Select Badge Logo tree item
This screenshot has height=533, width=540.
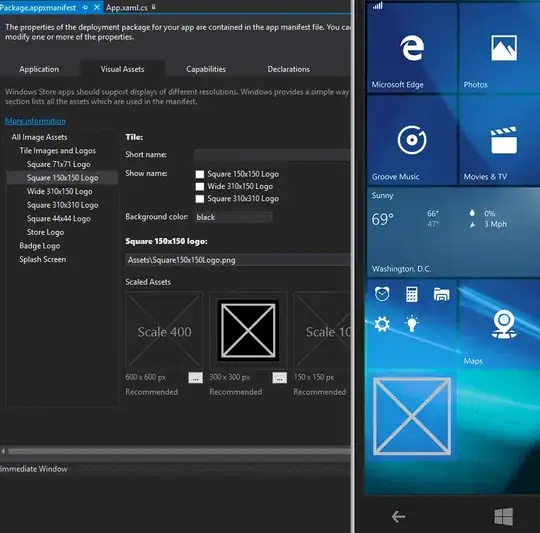[40, 246]
